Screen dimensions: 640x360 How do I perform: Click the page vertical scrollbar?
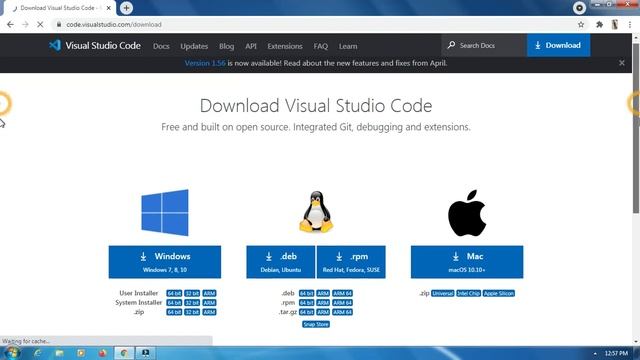click(636, 127)
